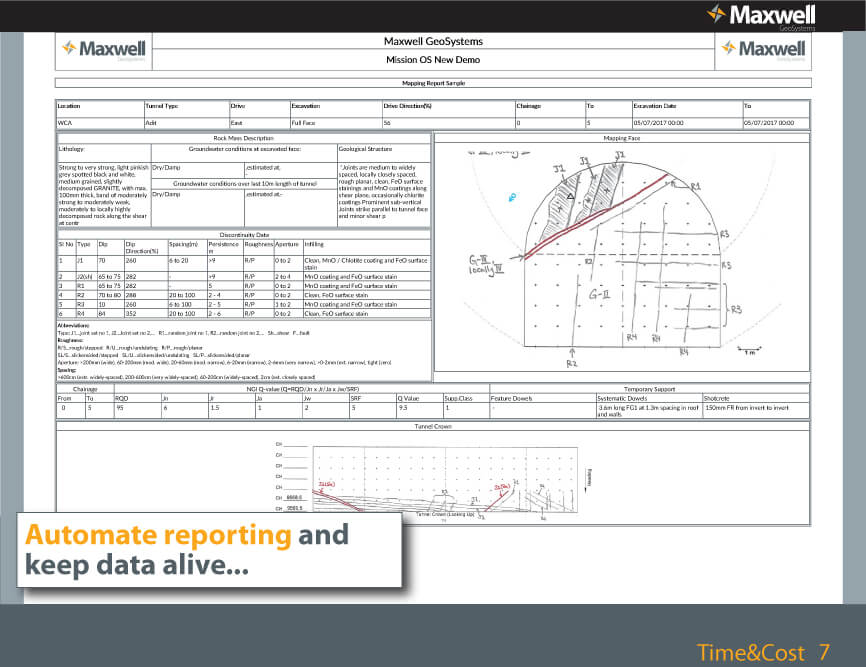Click the 'Supp.Class' column header
This screenshot has height=667, width=866.
point(458,398)
